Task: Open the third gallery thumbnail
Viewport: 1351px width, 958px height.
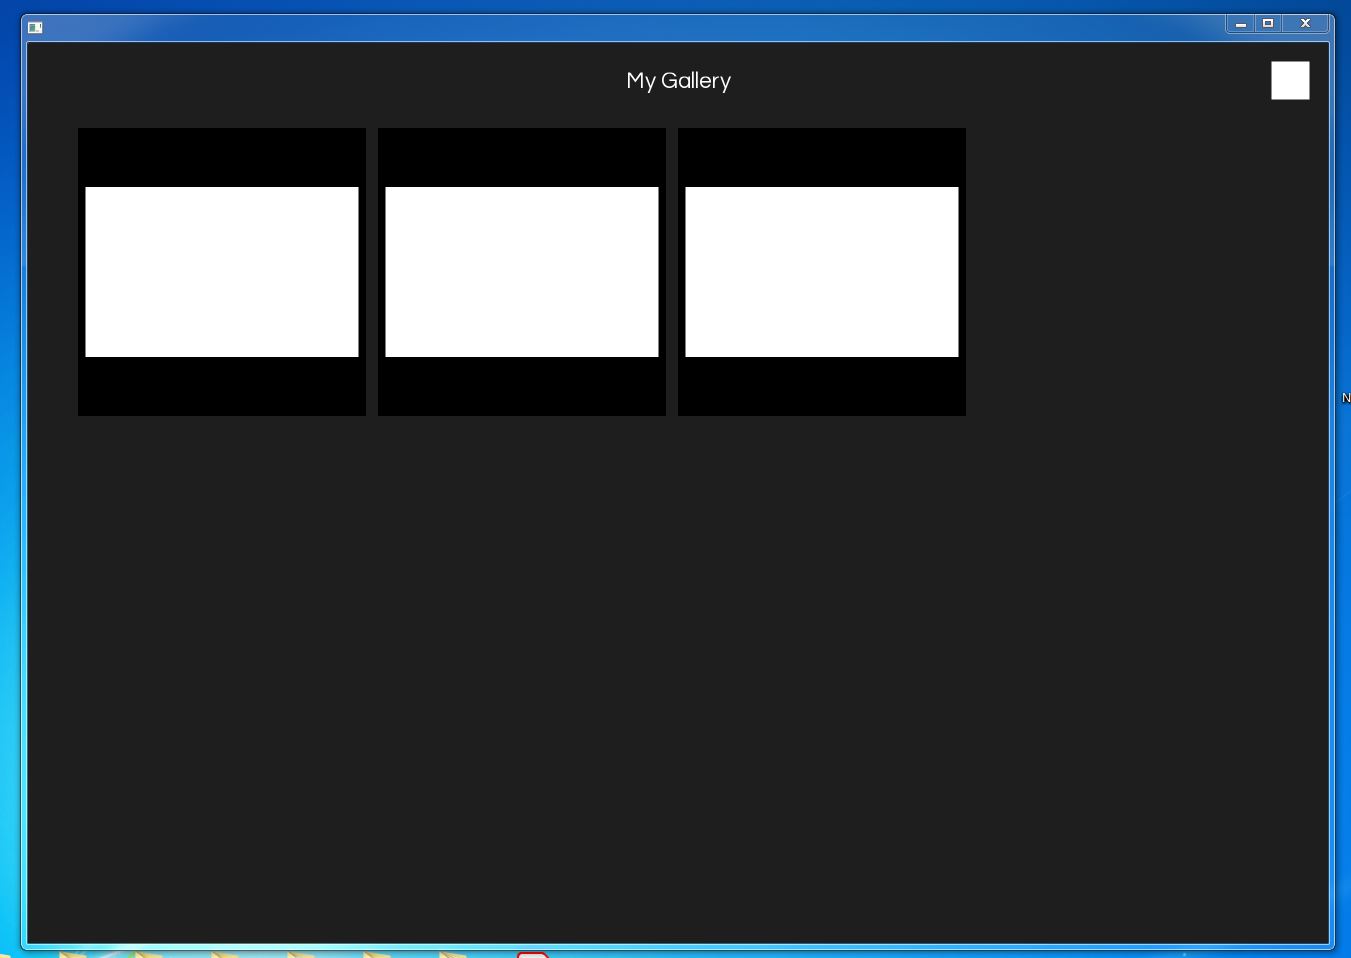Action: 822,272
